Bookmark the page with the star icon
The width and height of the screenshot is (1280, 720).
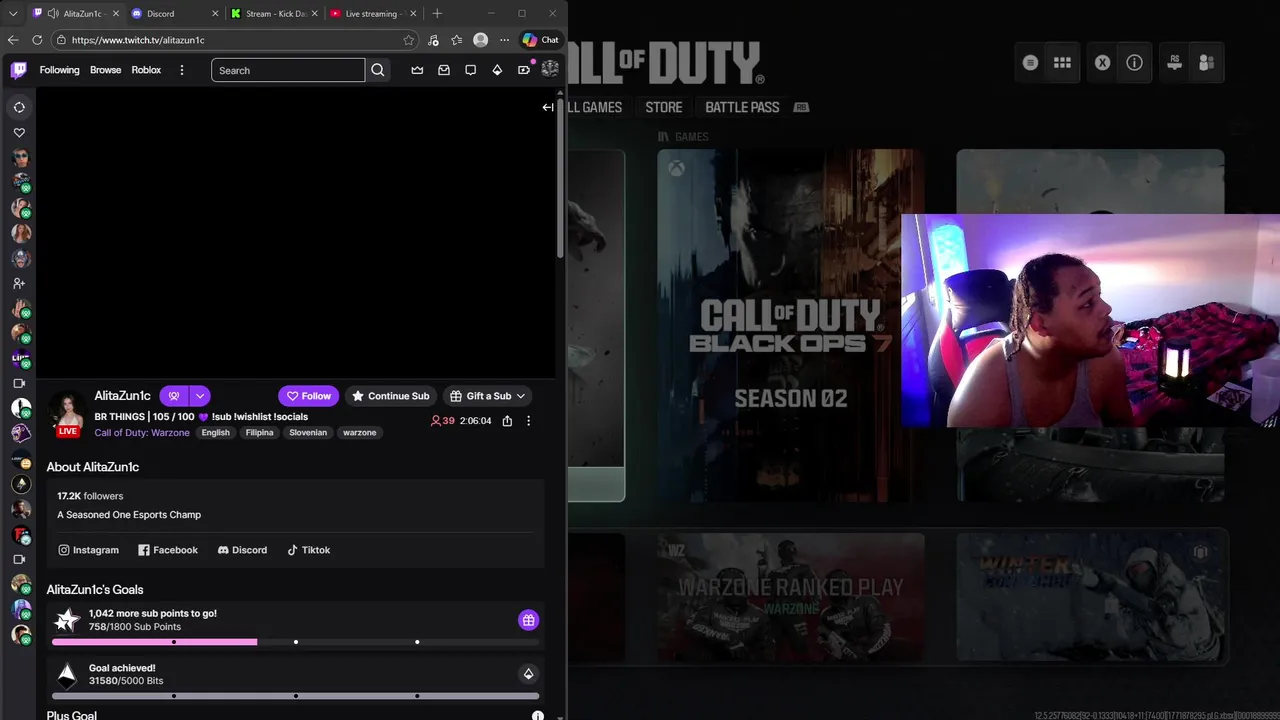(408, 40)
